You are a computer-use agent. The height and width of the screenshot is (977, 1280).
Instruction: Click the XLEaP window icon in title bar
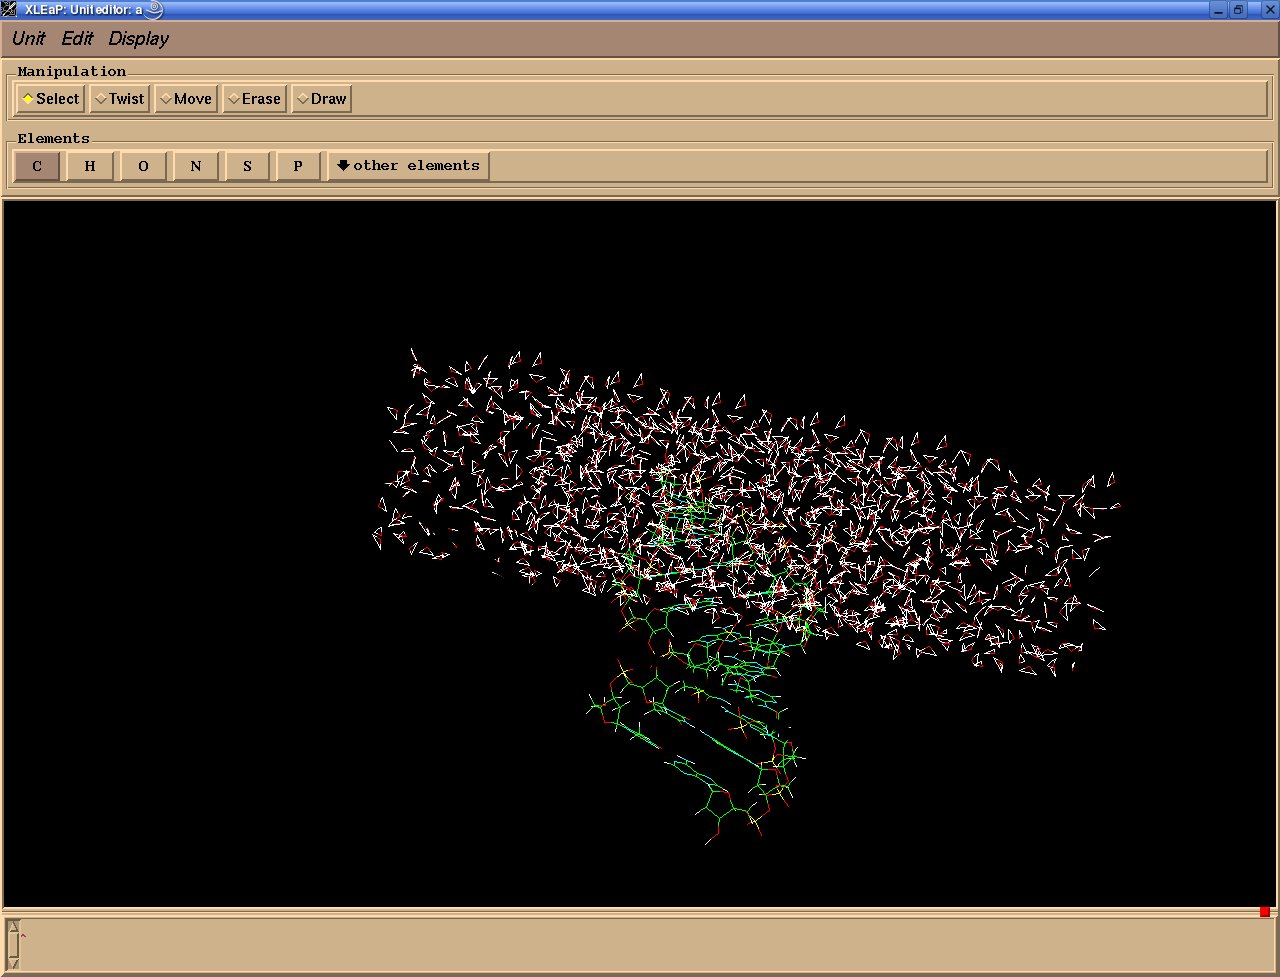click(10, 10)
